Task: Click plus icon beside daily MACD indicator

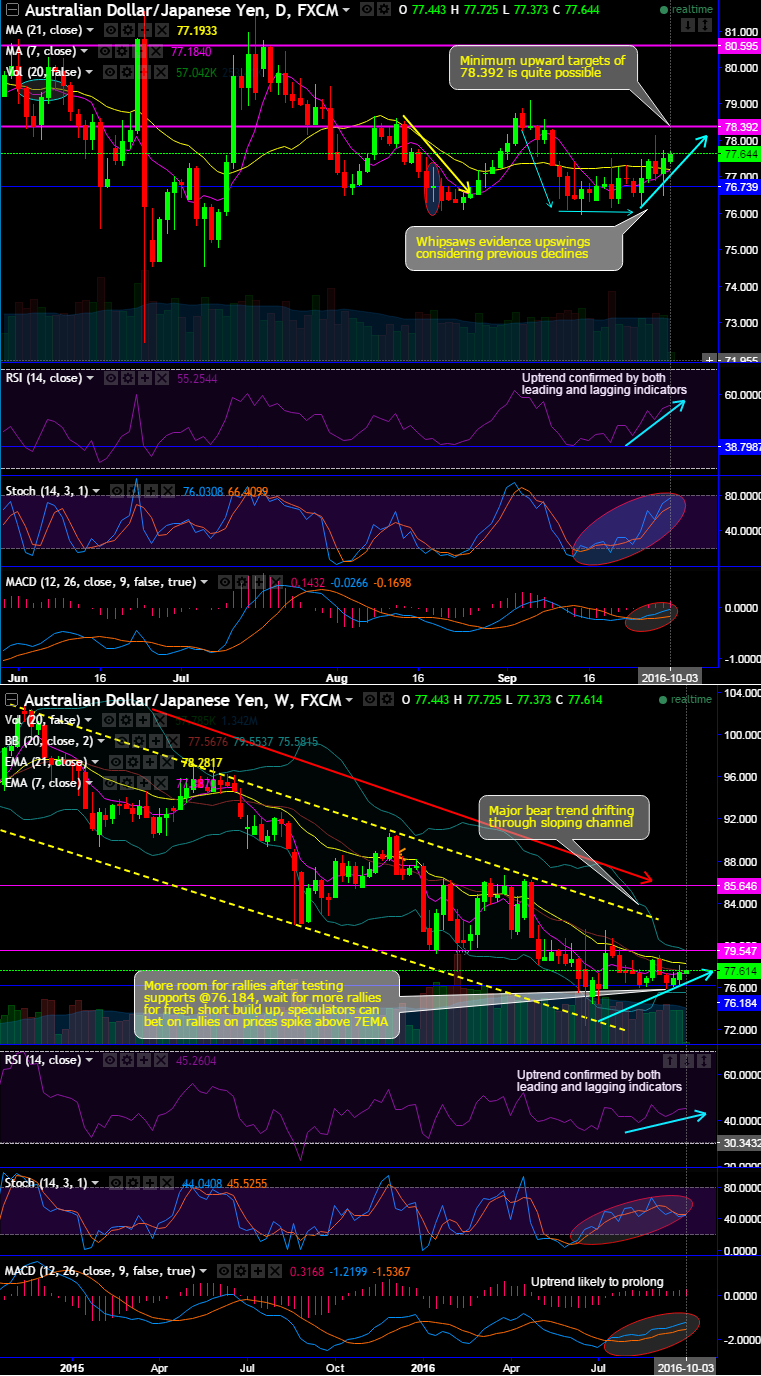Action: (x=259, y=582)
